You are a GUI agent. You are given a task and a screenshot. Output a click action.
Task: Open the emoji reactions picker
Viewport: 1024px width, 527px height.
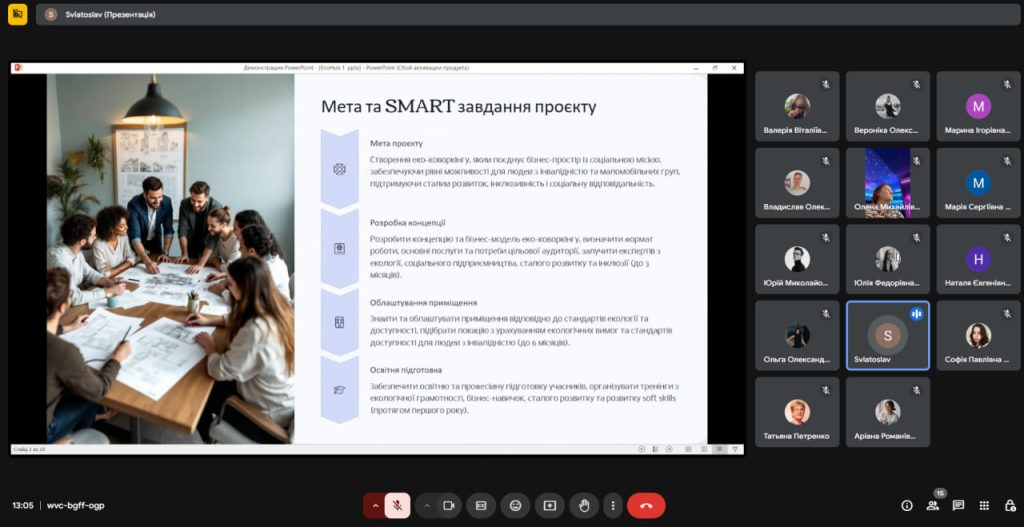click(515, 506)
